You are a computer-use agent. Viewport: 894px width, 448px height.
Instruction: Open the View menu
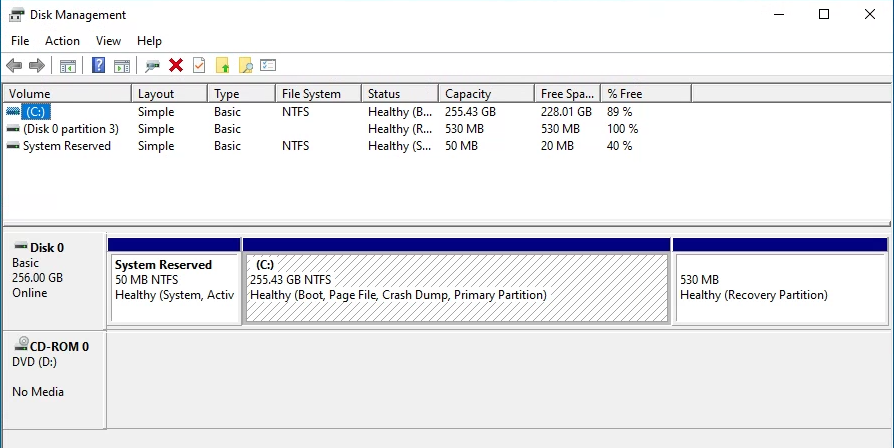pos(108,41)
